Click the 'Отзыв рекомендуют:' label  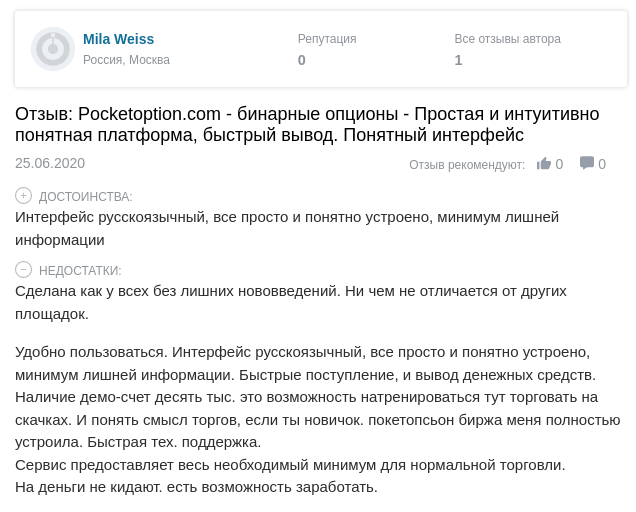pos(467,165)
